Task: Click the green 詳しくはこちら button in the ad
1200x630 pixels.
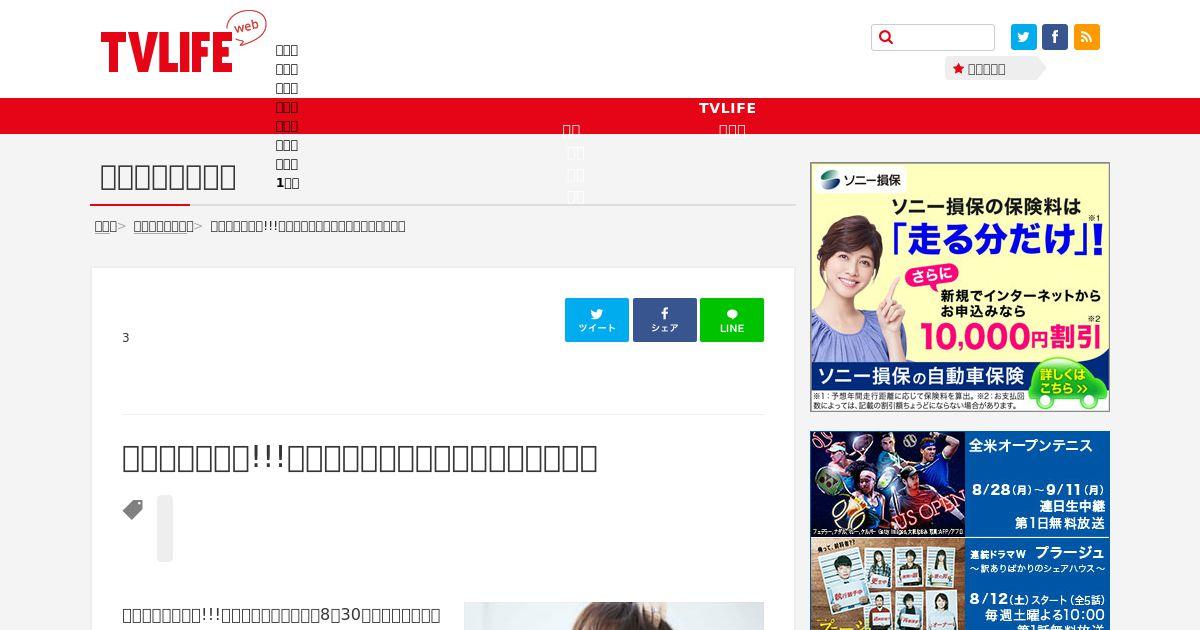Action: tap(1067, 385)
